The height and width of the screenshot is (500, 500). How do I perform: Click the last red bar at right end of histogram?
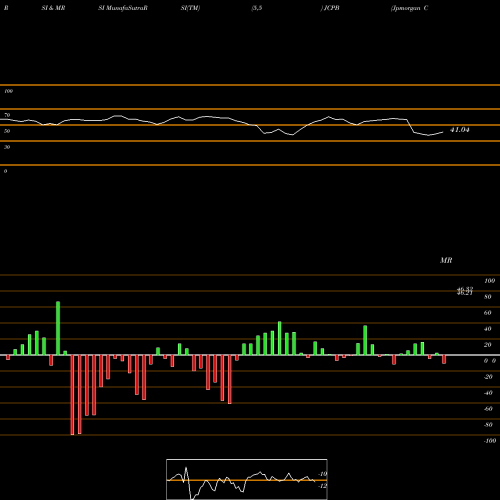(x=444, y=359)
